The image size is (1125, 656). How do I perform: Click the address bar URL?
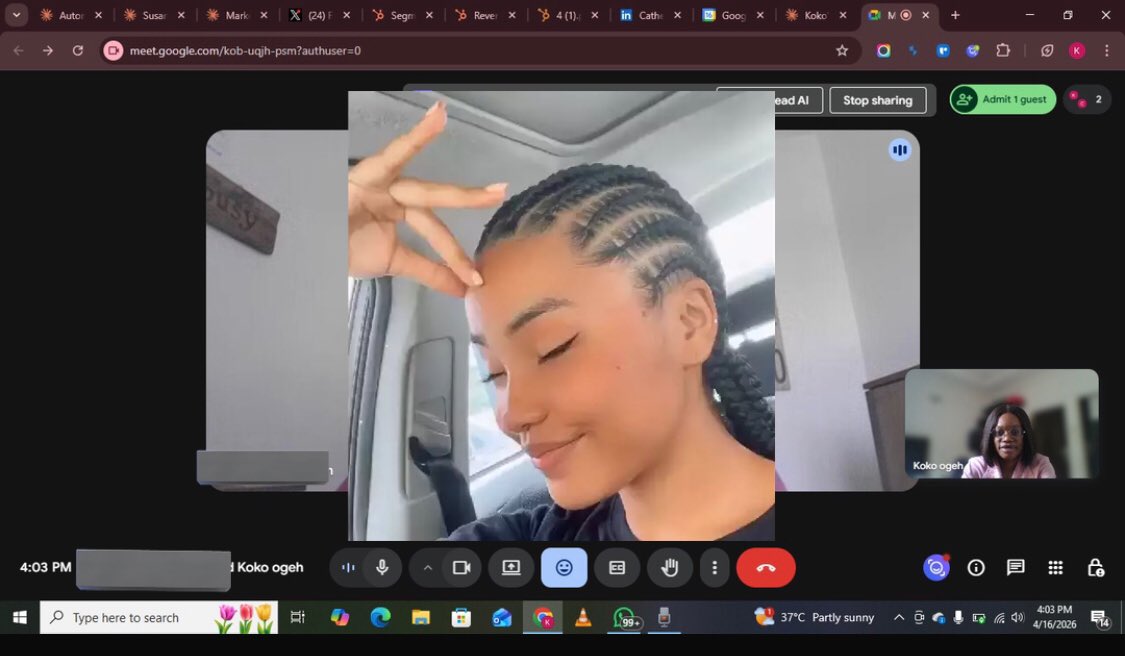tap(245, 51)
